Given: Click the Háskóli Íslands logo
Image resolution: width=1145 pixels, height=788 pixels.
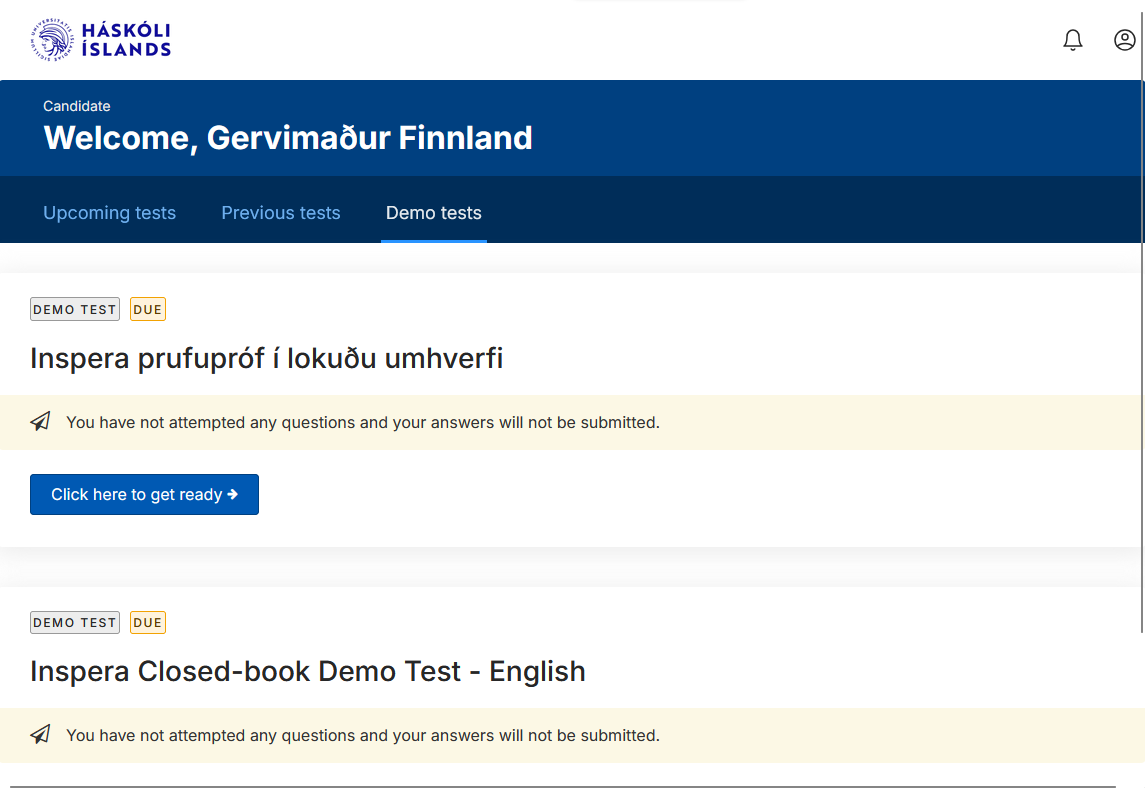Looking at the screenshot, I should coord(101,39).
